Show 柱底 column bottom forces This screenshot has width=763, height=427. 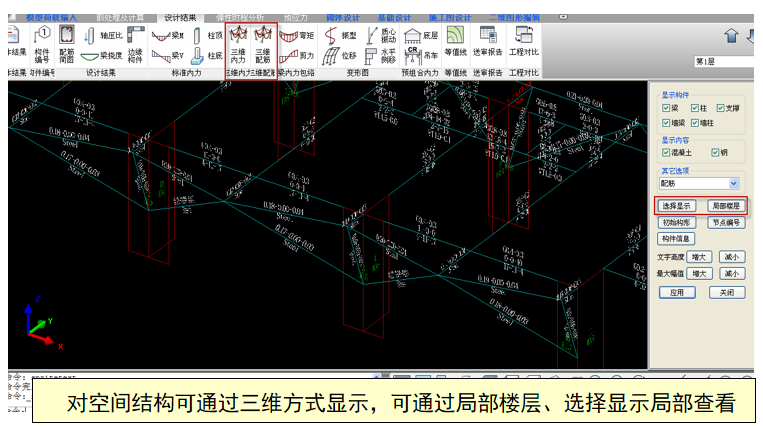point(207,55)
